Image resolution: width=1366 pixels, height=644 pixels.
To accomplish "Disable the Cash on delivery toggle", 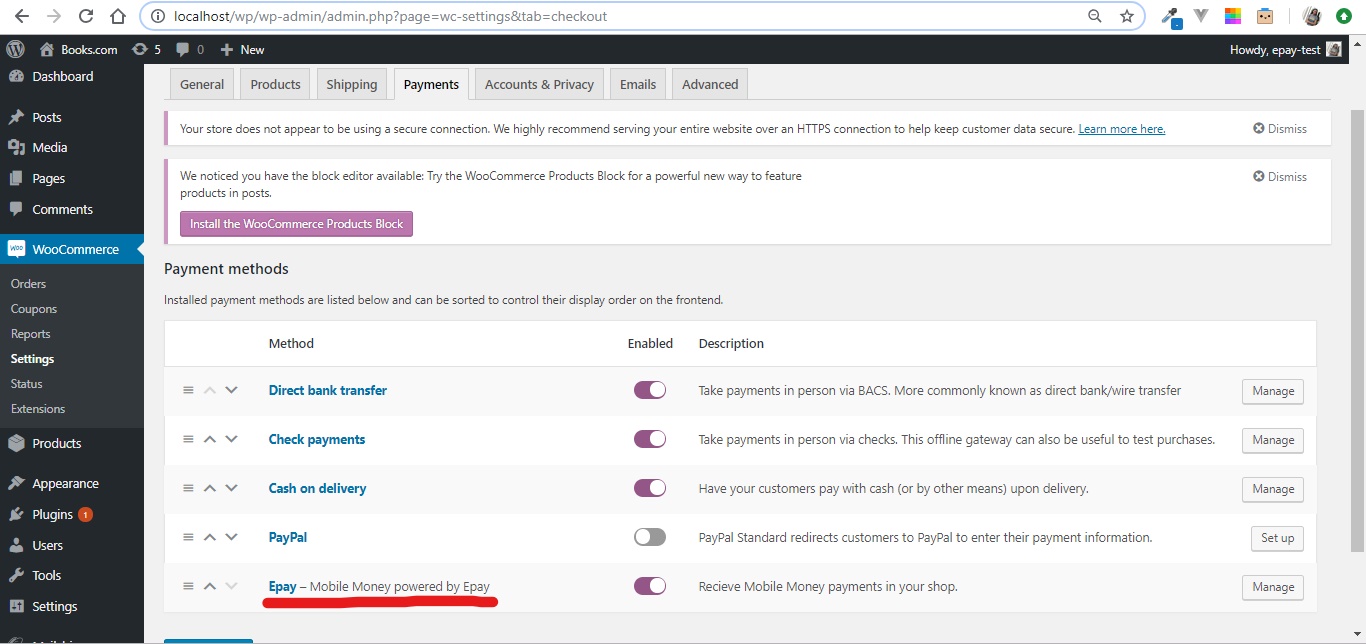I will tap(650, 488).
